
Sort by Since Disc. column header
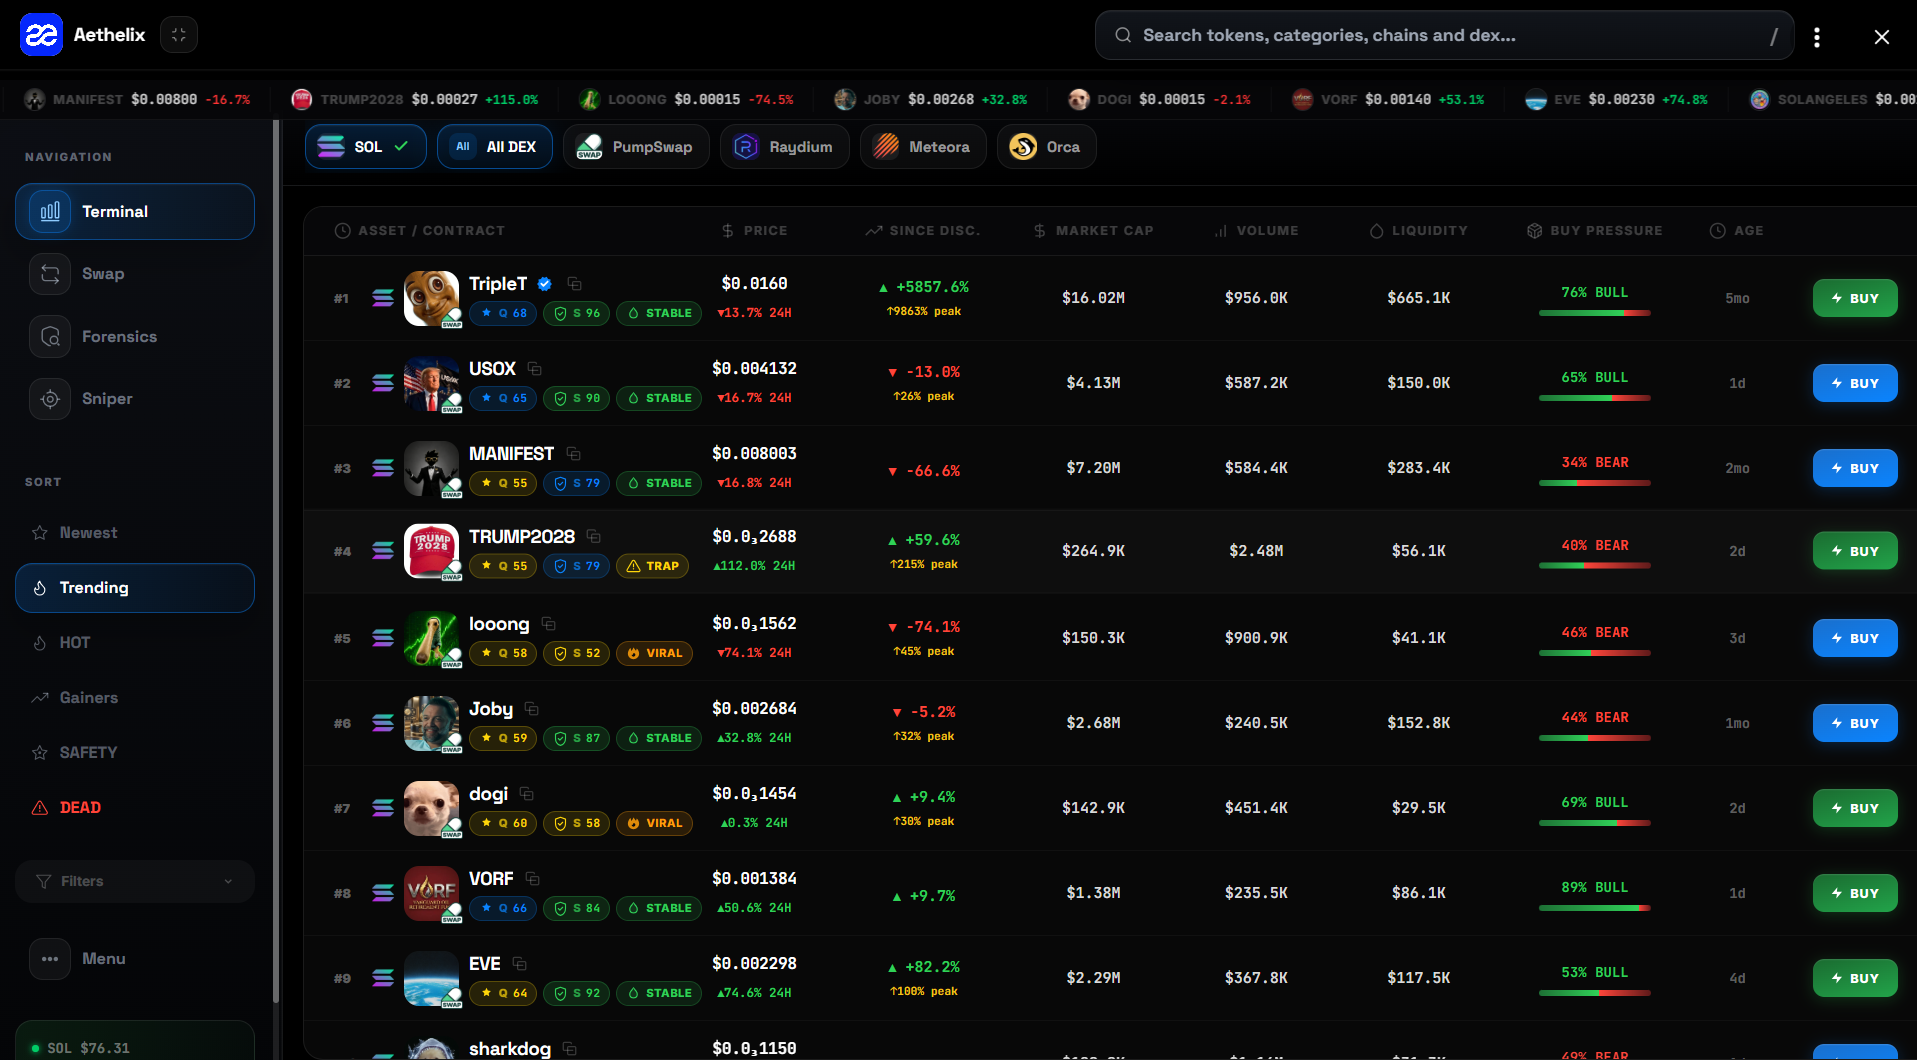[923, 231]
